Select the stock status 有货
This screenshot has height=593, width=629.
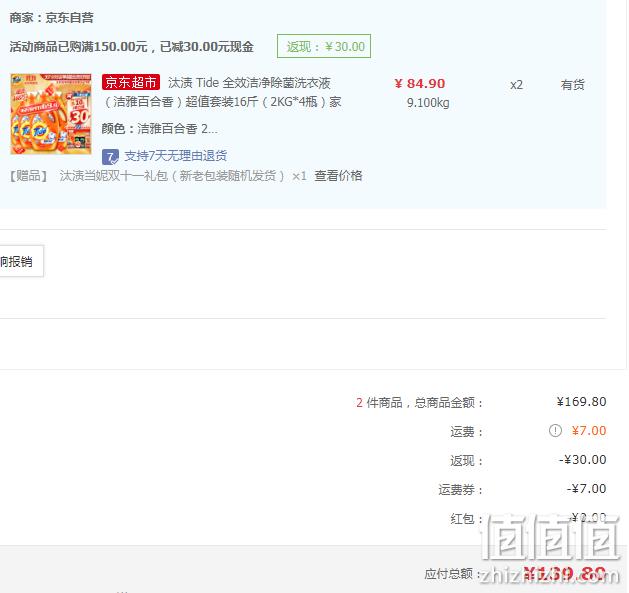[572, 85]
